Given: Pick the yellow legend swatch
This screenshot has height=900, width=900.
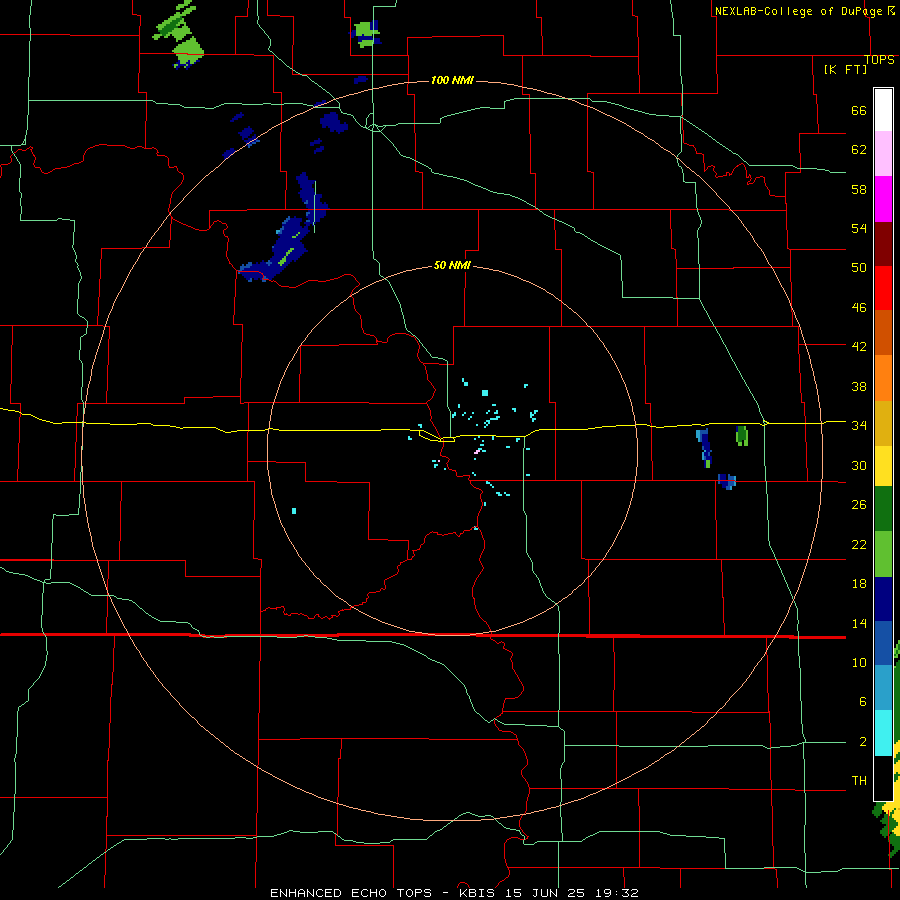Looking at the screenshot, I should pyautogui.click(x=883, y=466).
